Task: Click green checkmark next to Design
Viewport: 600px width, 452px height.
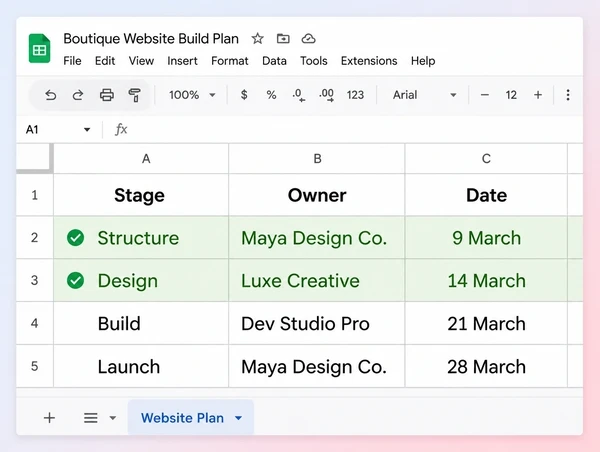Action: [75, 281]
